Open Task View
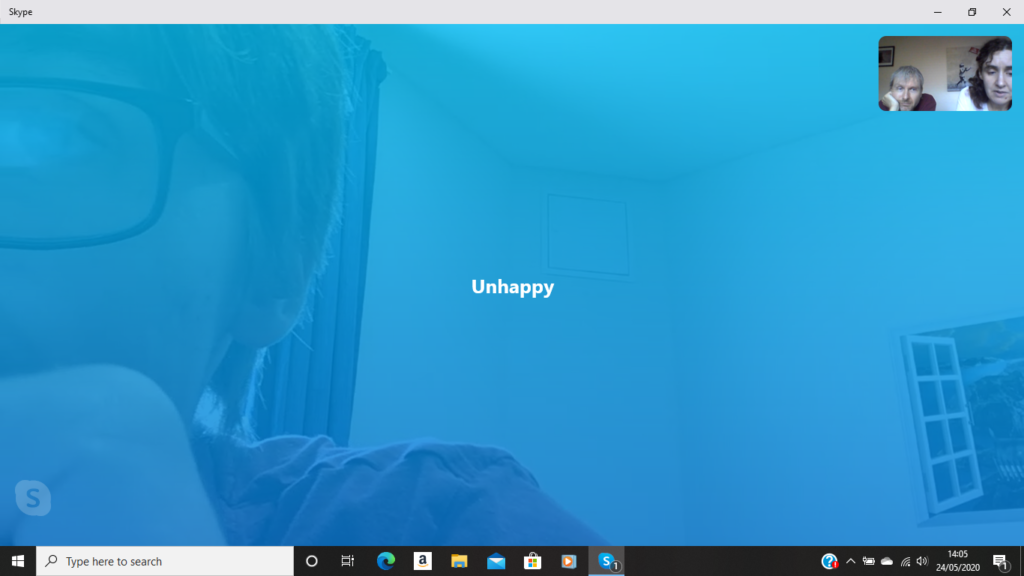The image size is (1024, 576). (x=348, y=561)
